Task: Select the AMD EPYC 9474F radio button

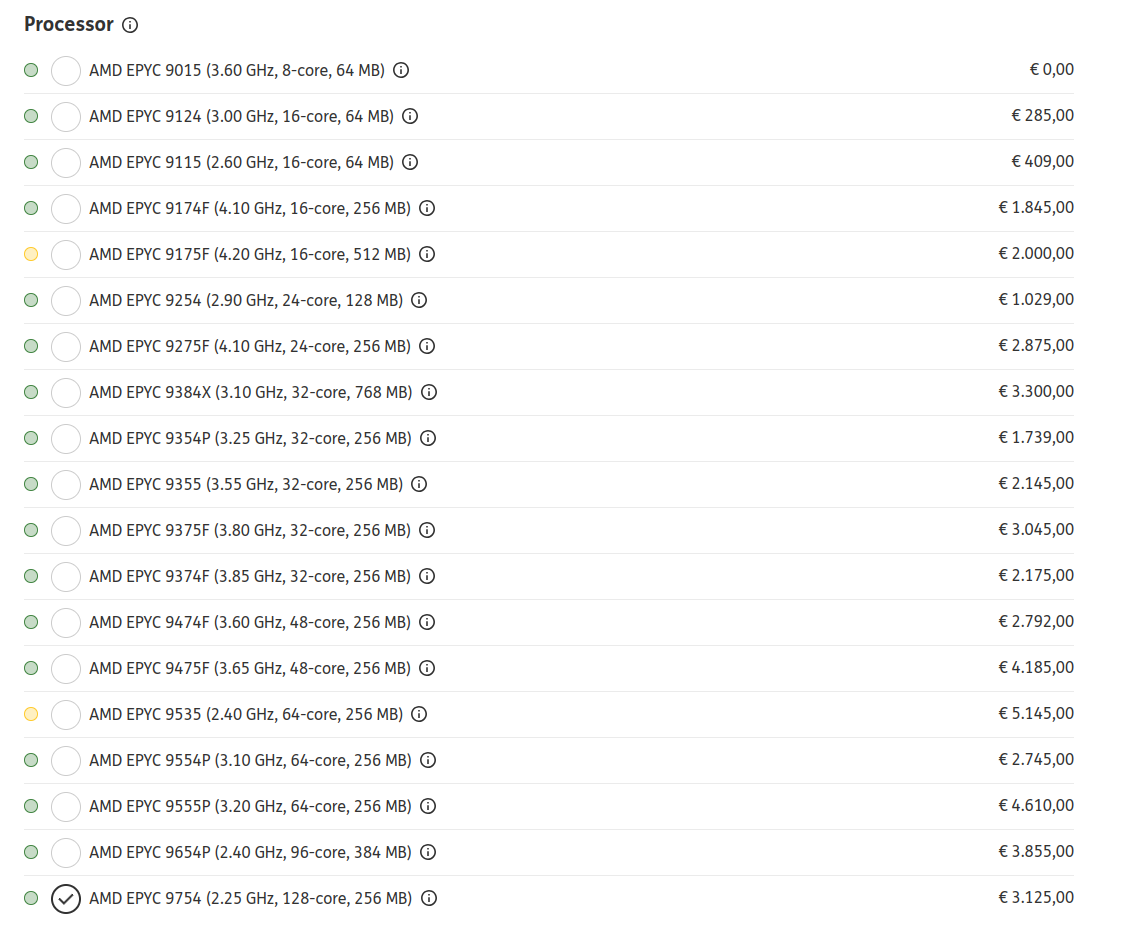Action: (65, 622)
